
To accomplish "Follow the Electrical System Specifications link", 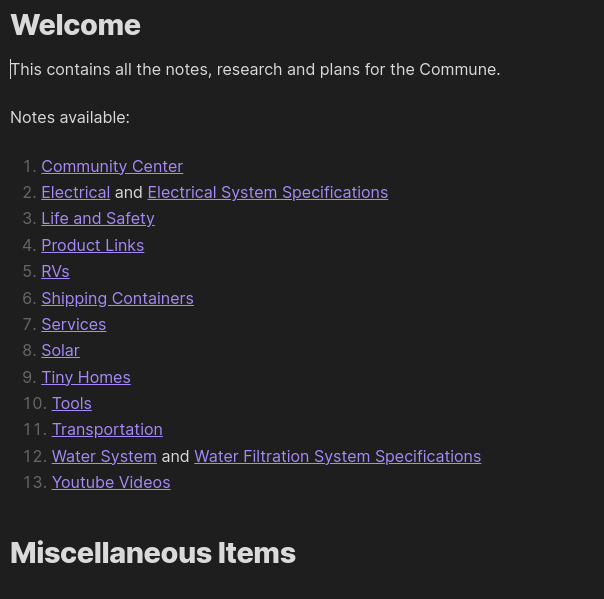I will point(267,192).
